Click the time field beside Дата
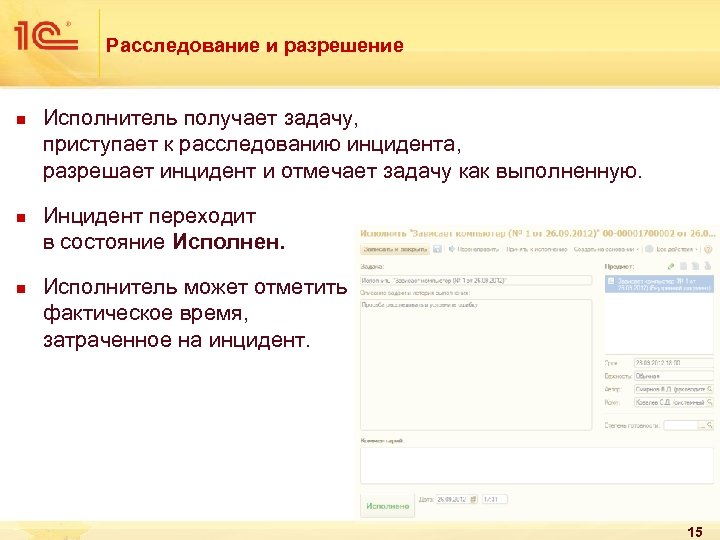 click(495, 499)
